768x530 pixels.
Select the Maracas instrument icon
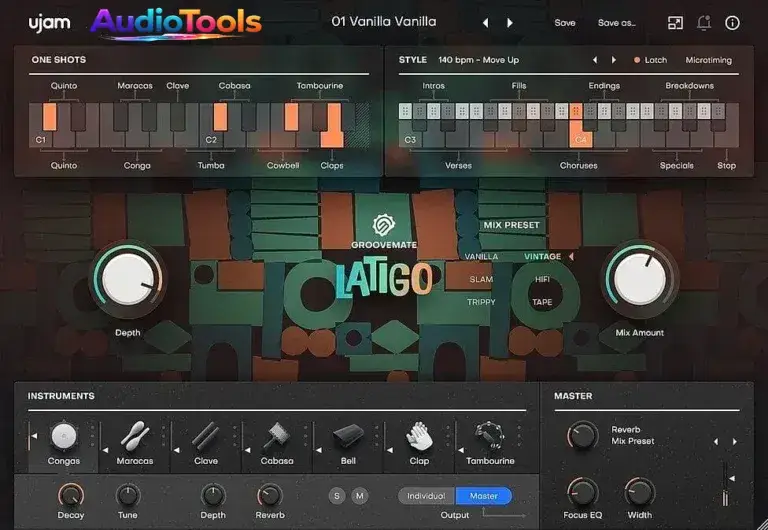pos(135,436)
